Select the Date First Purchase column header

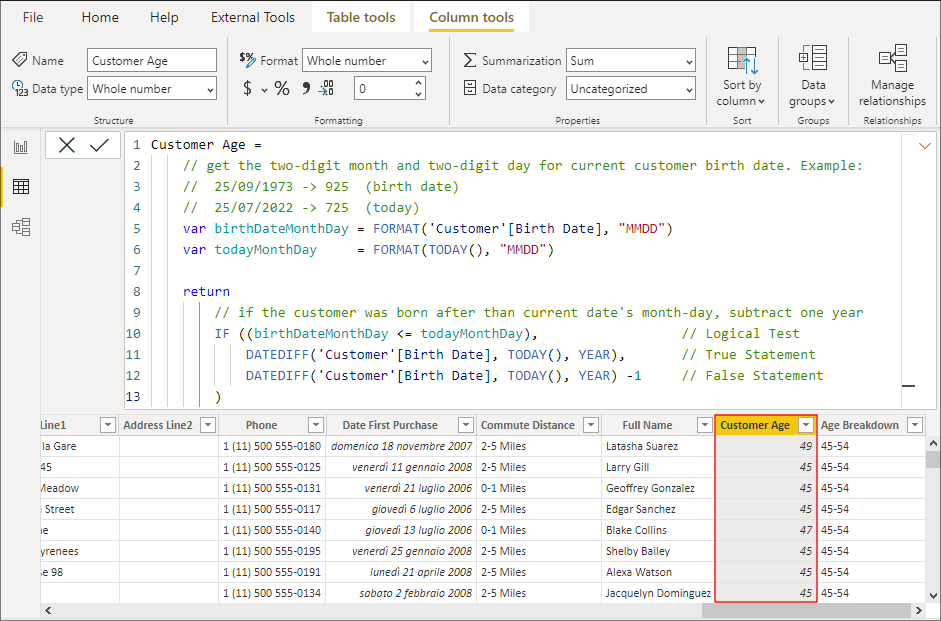click(x=390, y=425)
